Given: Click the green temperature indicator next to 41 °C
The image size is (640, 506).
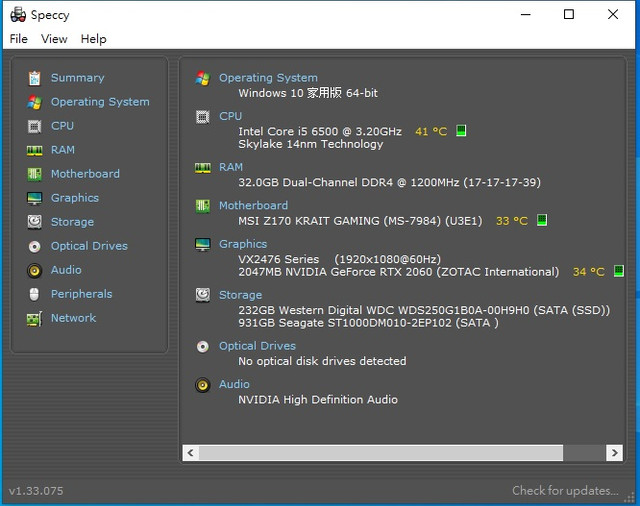Looking at the screenshot, I should pos(461,131).
